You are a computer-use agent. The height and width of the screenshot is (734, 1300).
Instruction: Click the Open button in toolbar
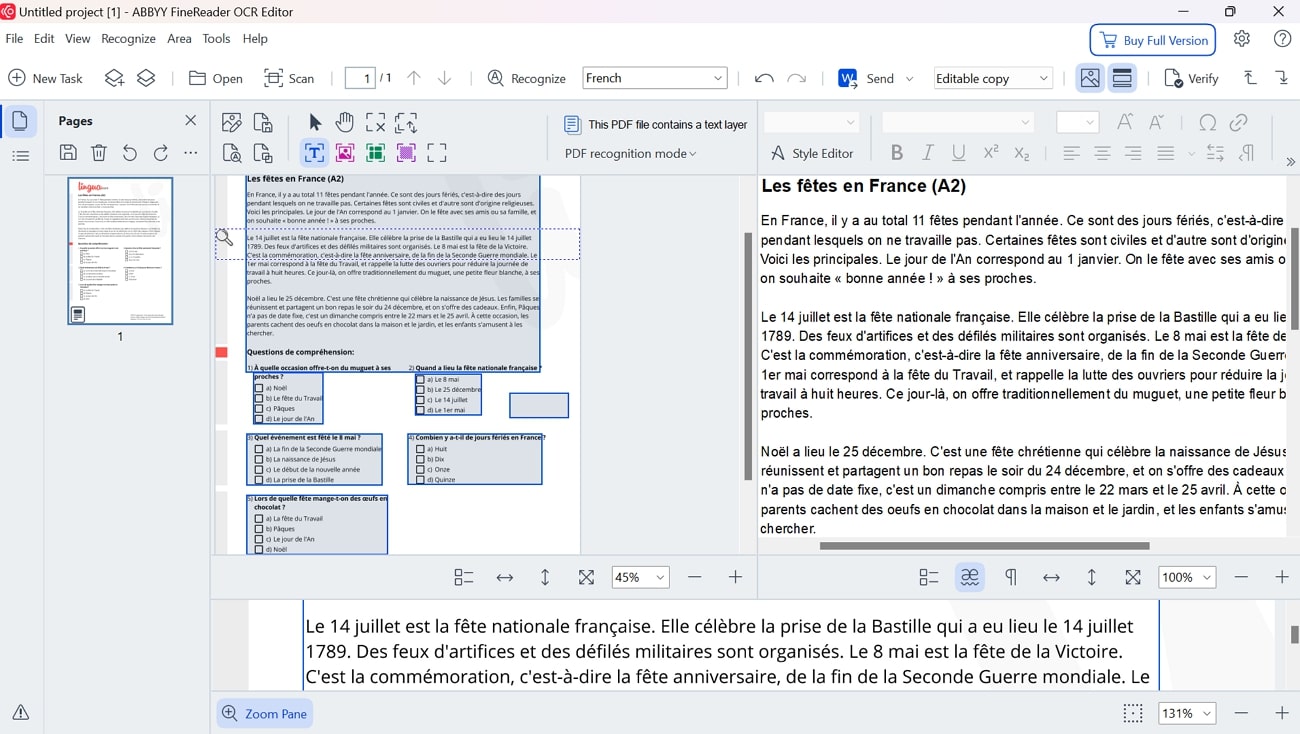point(216,78)
